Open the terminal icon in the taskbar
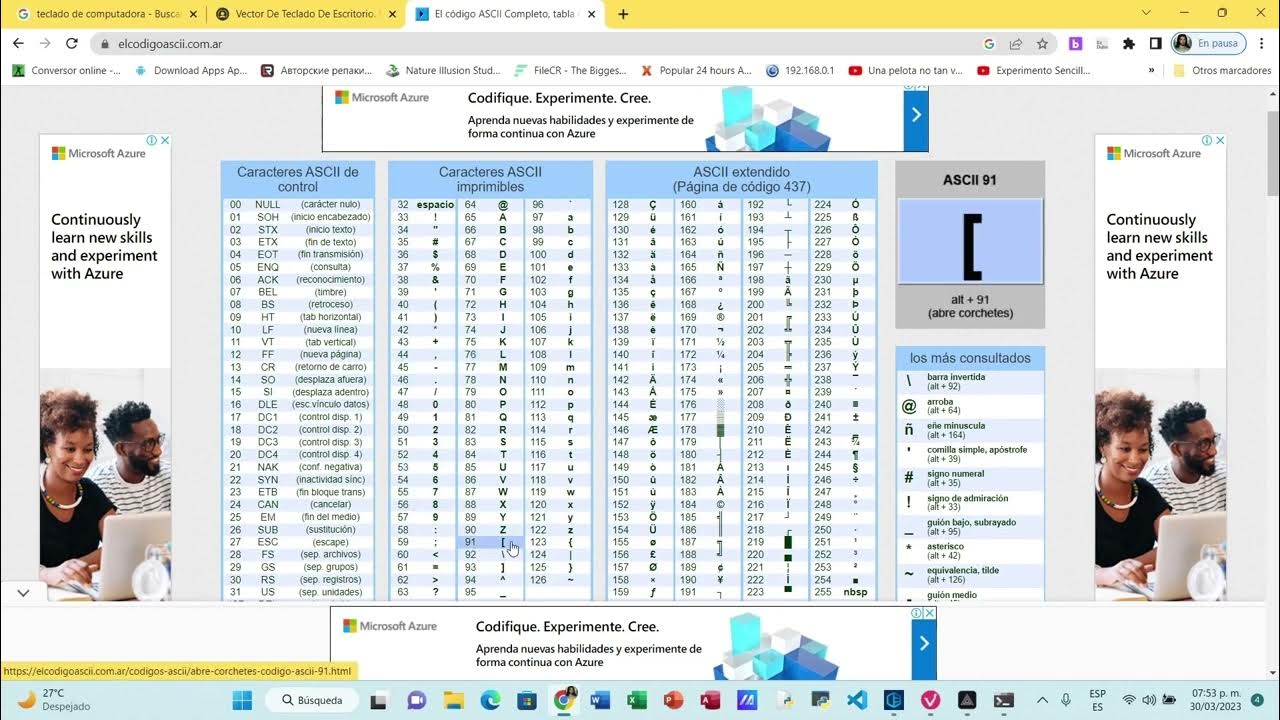The height and width of the screenshot is (720, 1280). [x=1004, y=700]
